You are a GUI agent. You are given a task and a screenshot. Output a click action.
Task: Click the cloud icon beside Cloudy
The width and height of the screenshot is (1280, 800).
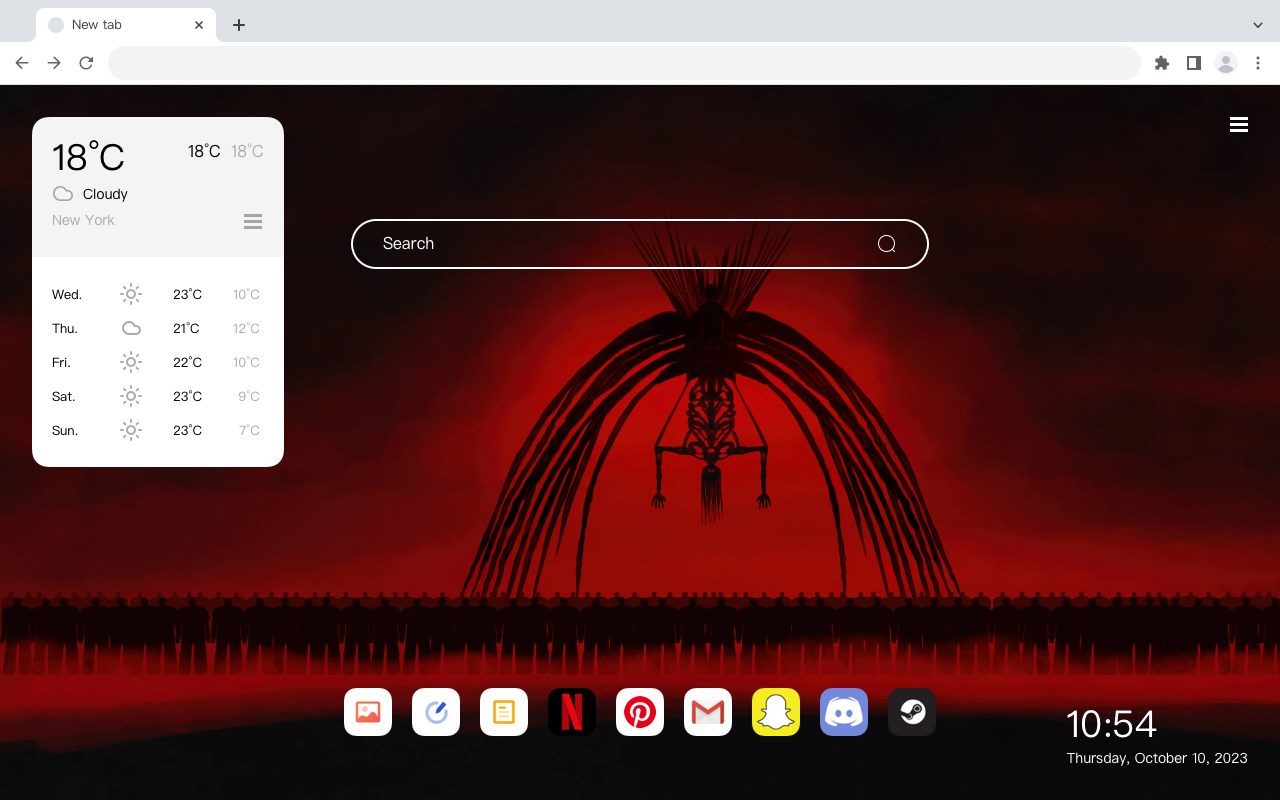(63, 194)
